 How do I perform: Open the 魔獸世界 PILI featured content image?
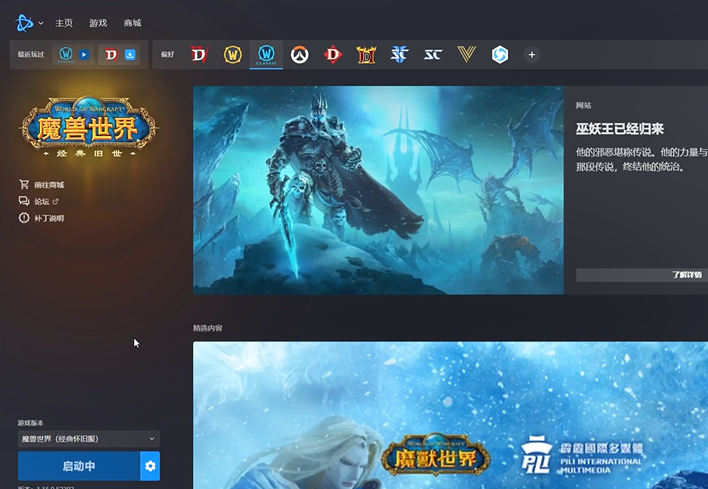[x=451, y=415]
